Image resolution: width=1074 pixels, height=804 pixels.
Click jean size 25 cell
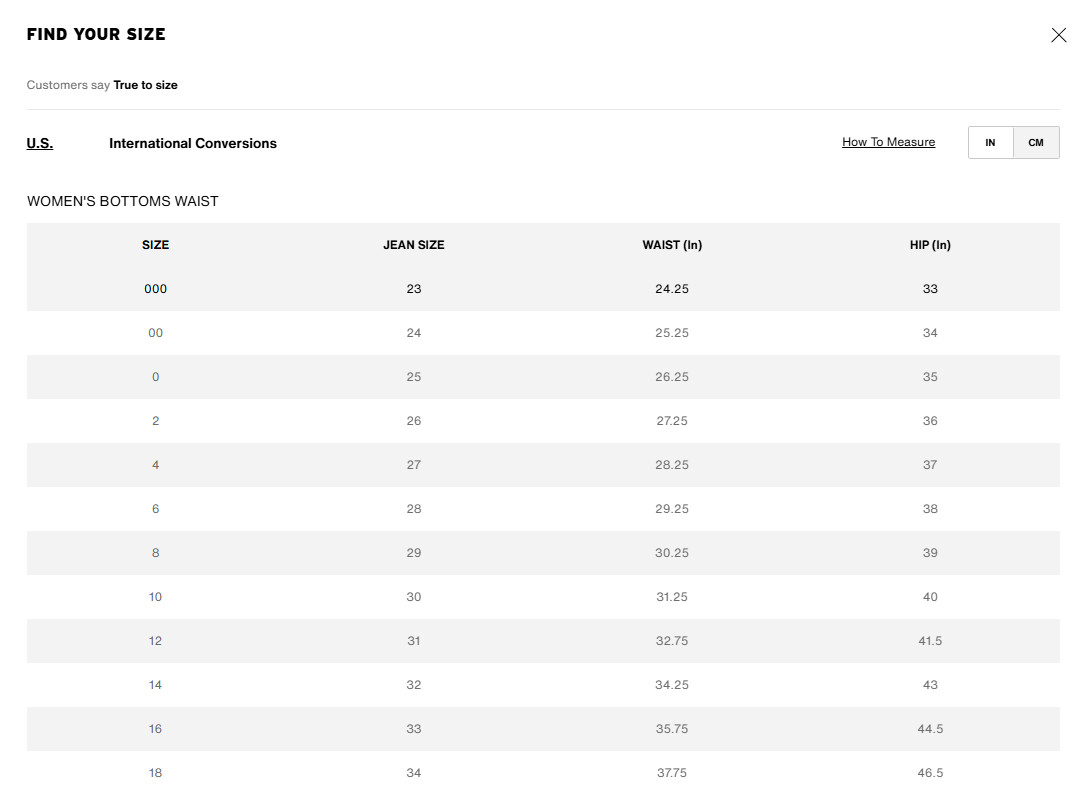tap(414, 377)
